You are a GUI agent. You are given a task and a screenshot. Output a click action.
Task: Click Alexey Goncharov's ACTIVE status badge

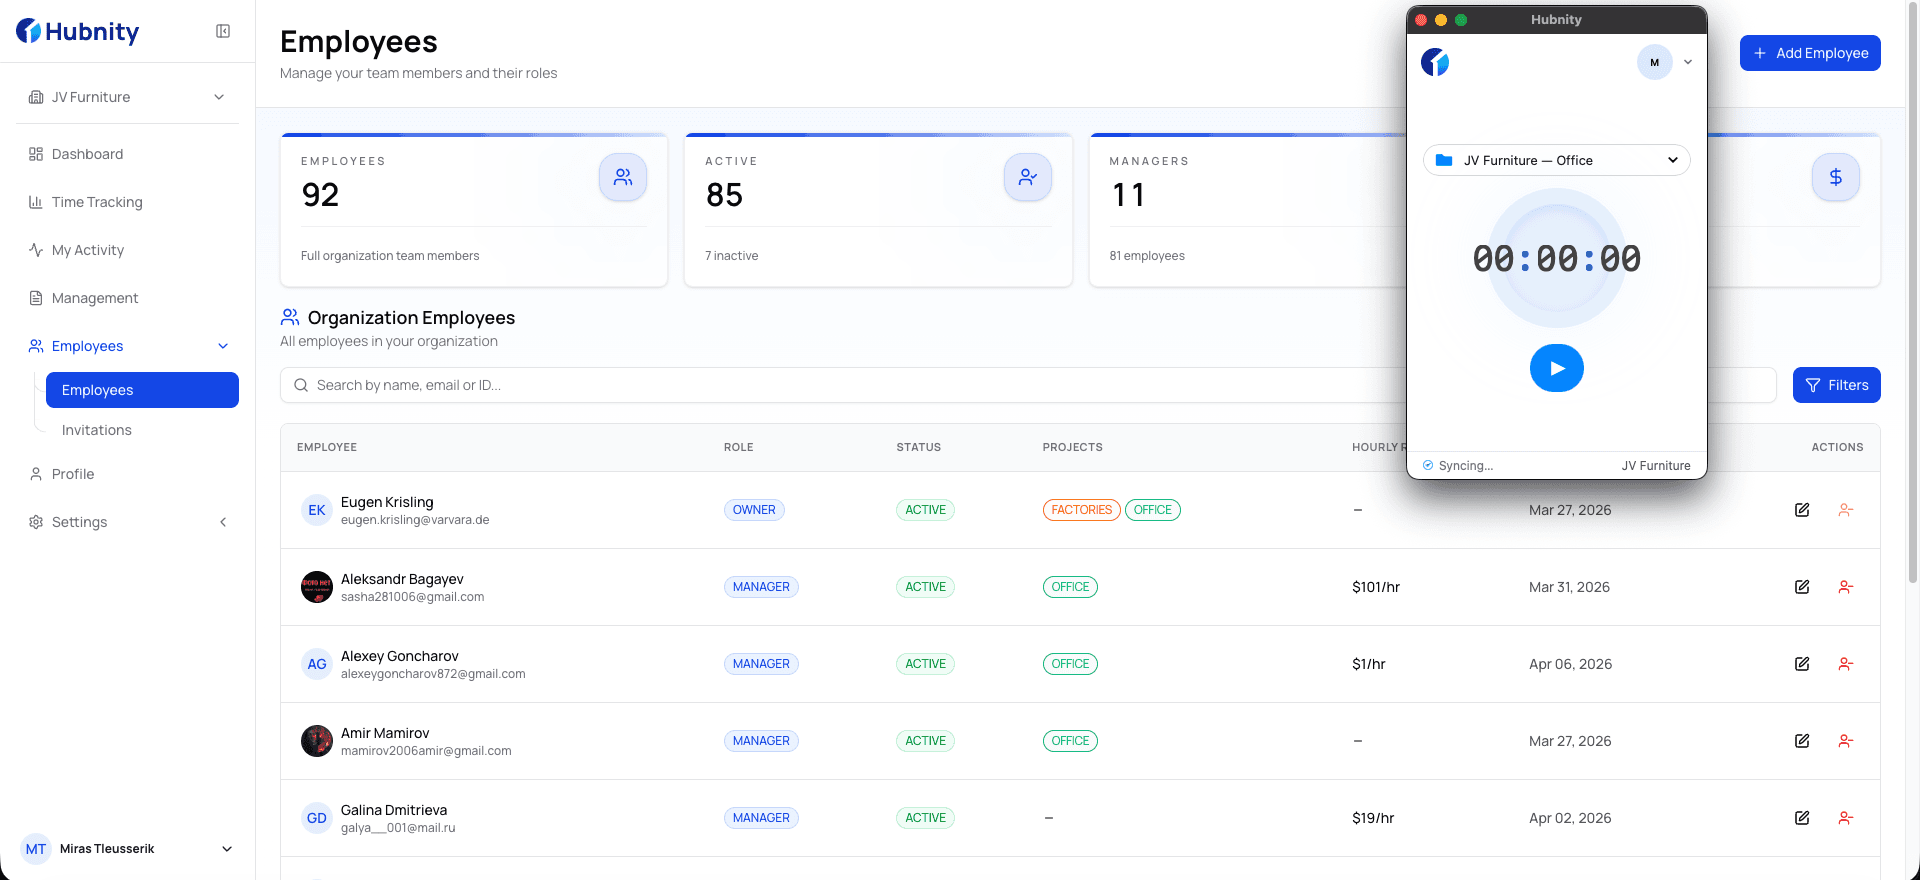(925, 664)
